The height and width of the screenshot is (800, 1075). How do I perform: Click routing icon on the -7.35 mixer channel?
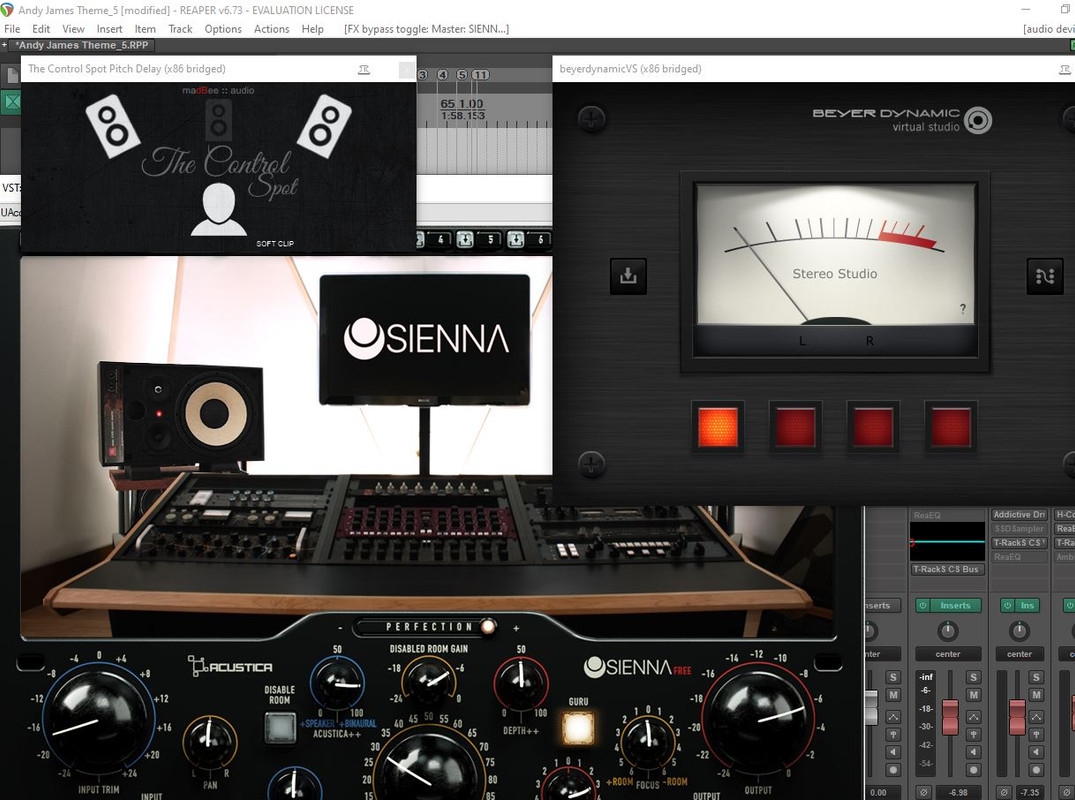1036,734
